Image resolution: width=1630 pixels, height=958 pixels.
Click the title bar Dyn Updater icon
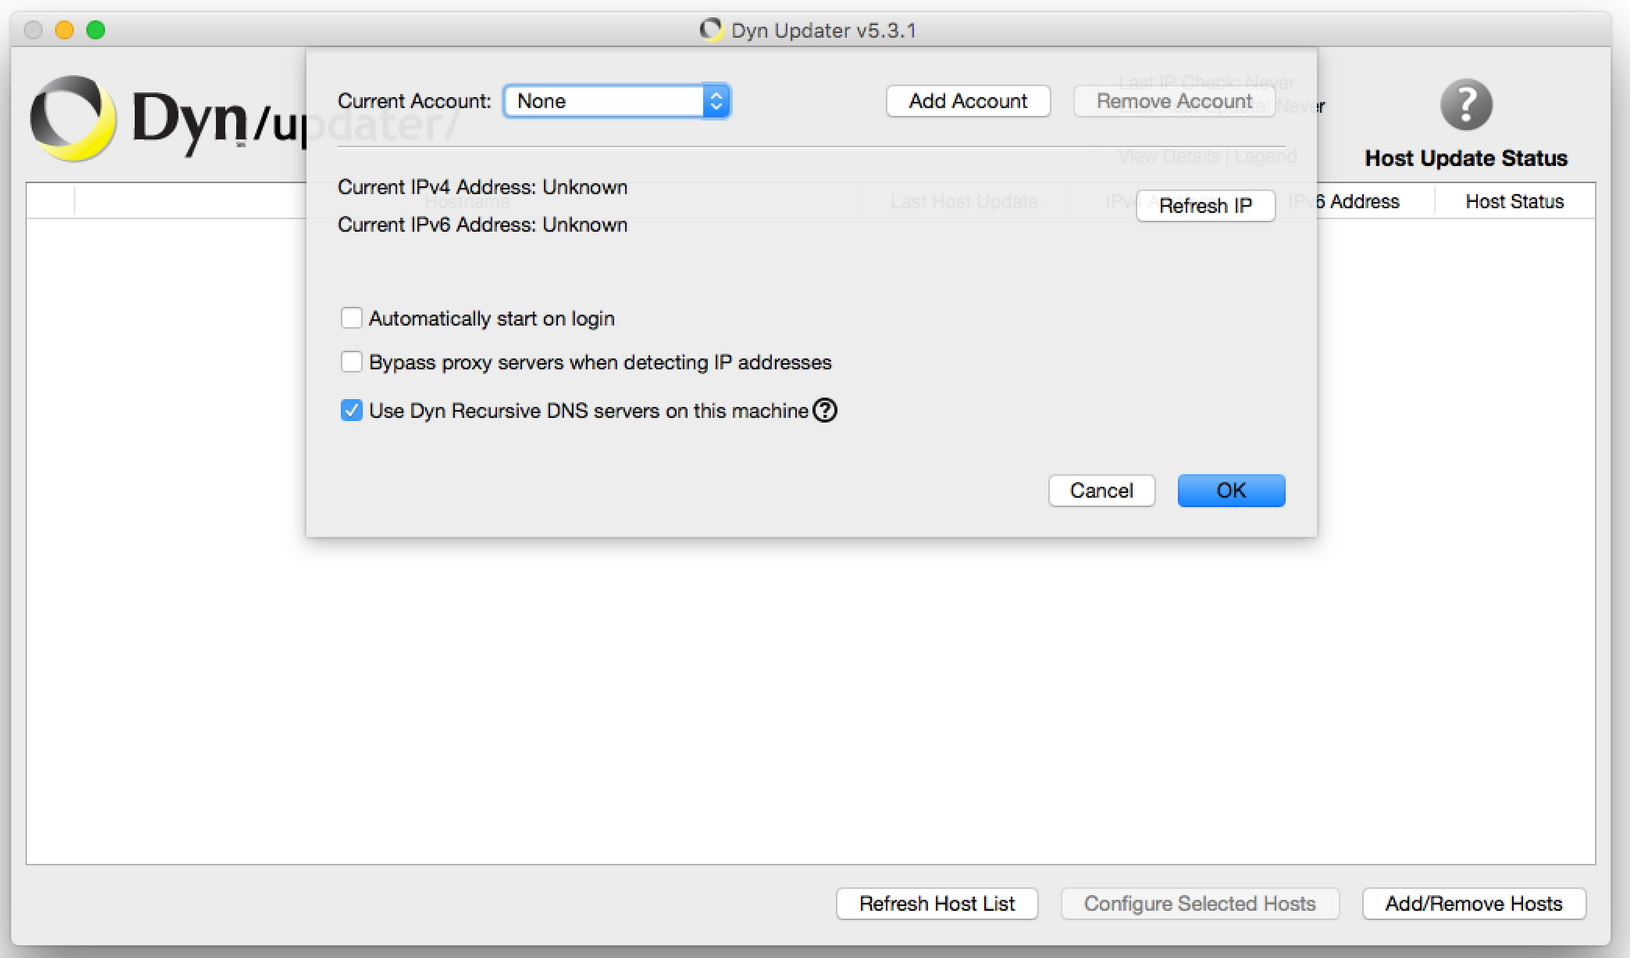pos(711,30)
